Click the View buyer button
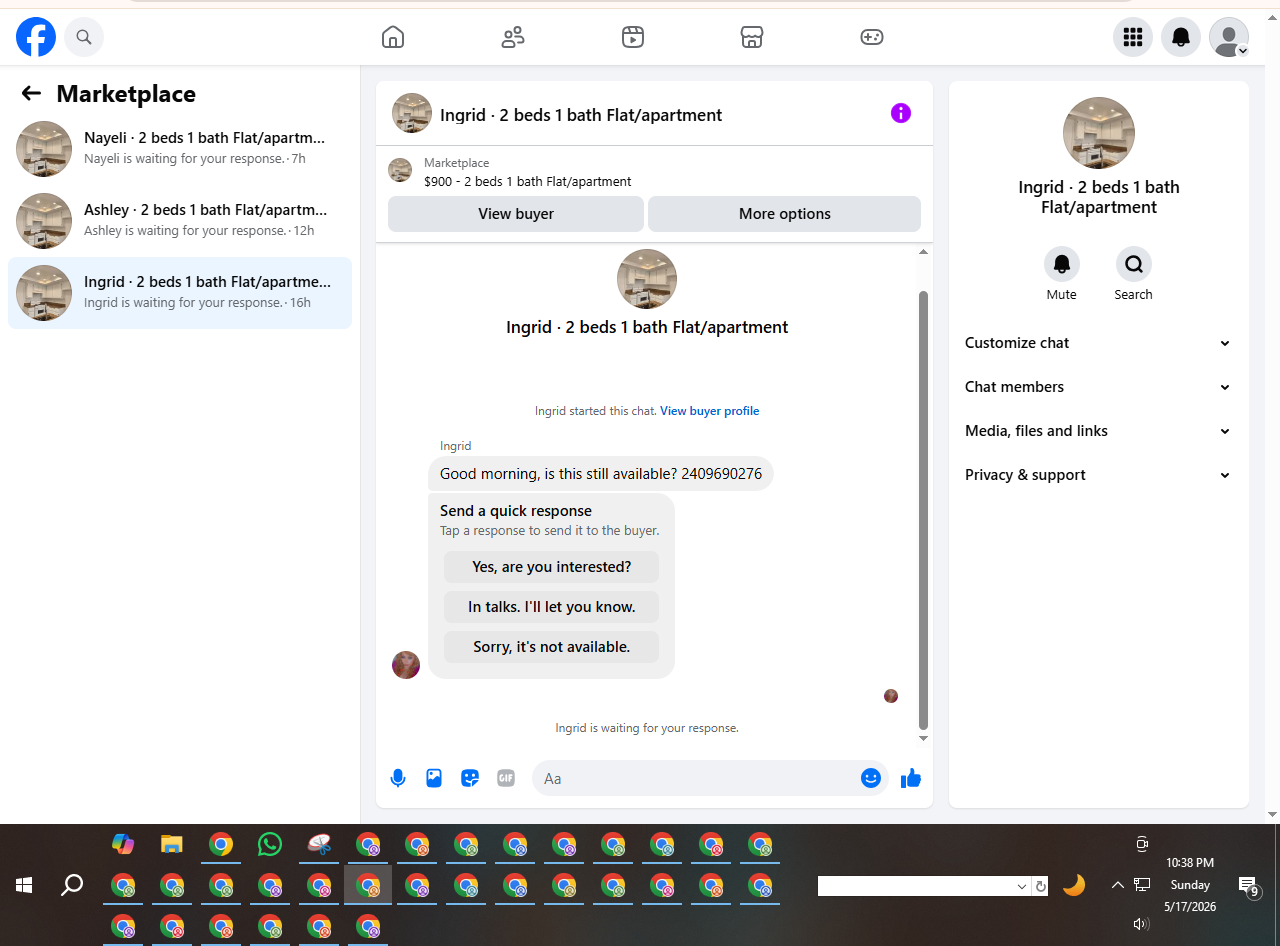 point(516,214)
